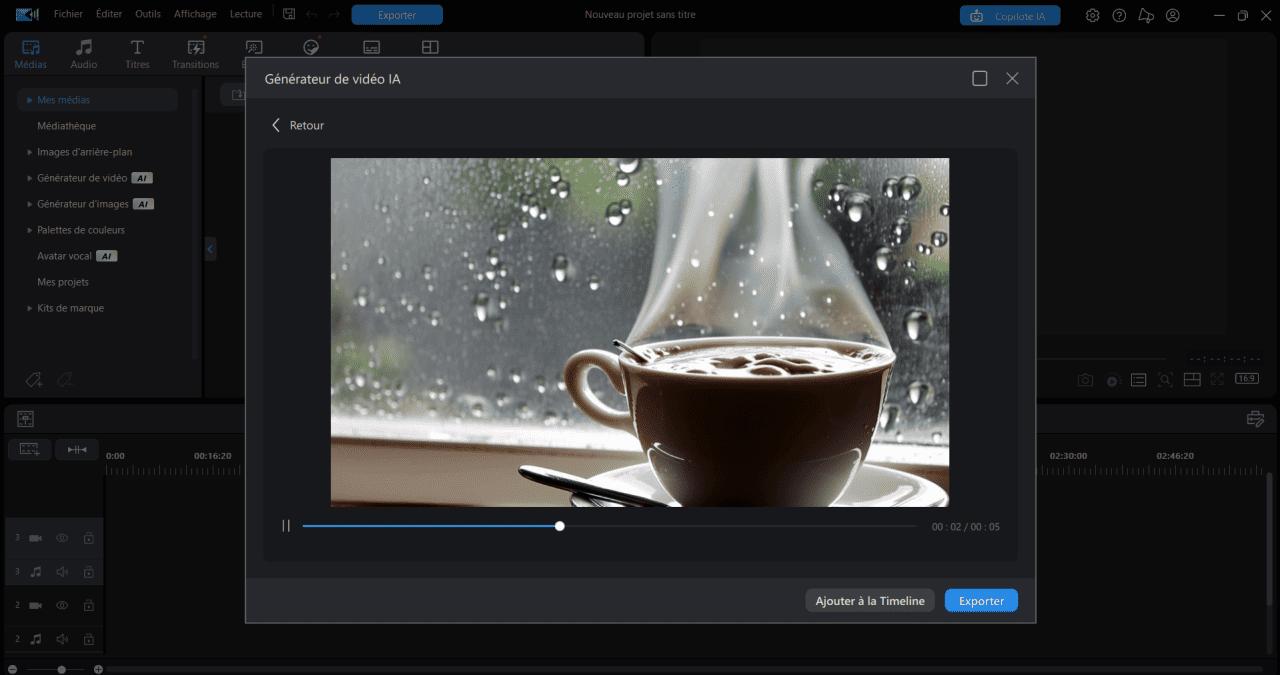Click the save project icon
Viewport: 1280px width, 675px height.
pyautogui.click(x=289, y=14)
